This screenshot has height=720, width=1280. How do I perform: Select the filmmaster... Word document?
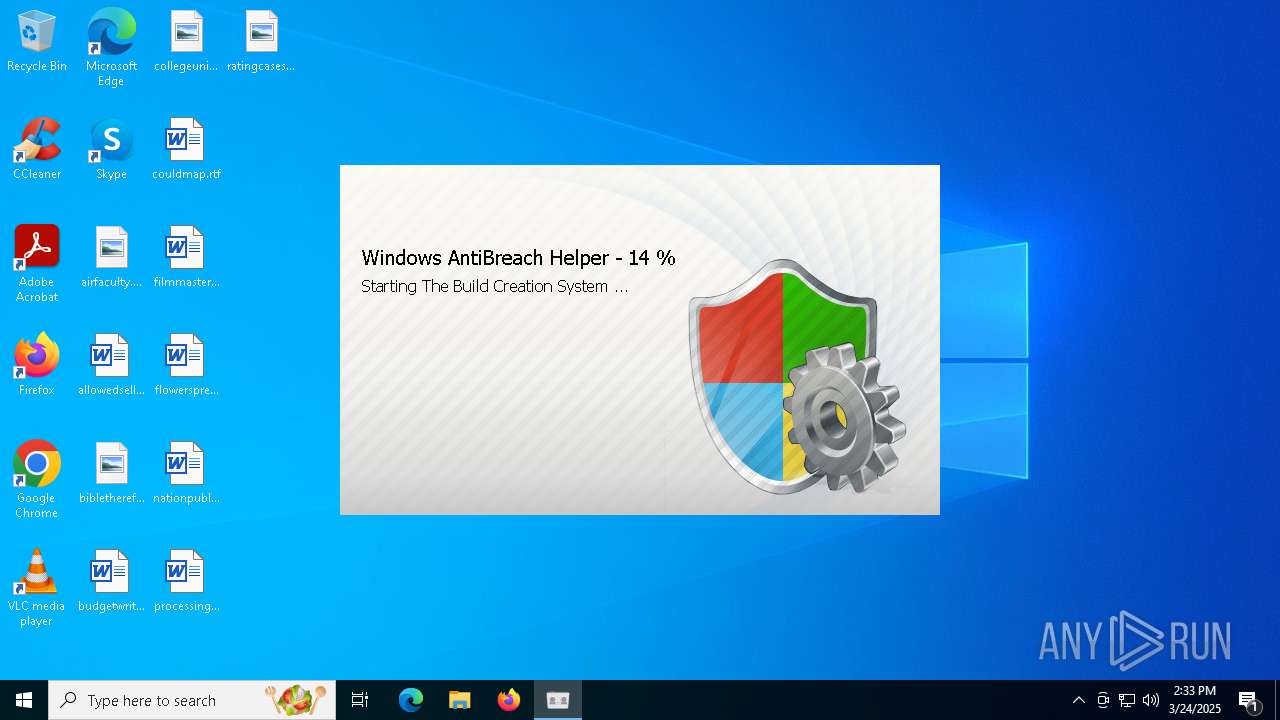[x=186, y=258]
